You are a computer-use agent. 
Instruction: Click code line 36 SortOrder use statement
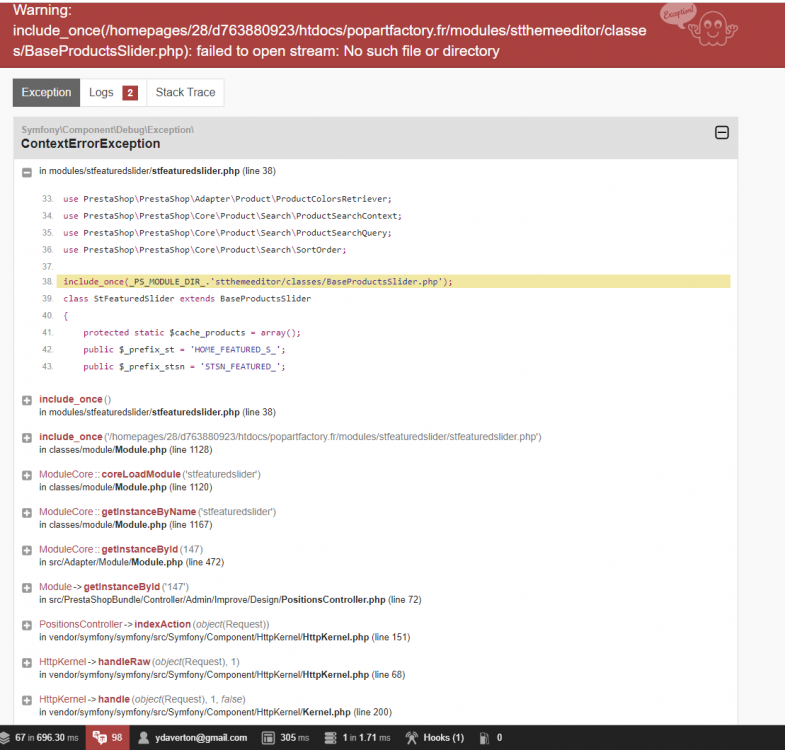[x=204, y=249]
